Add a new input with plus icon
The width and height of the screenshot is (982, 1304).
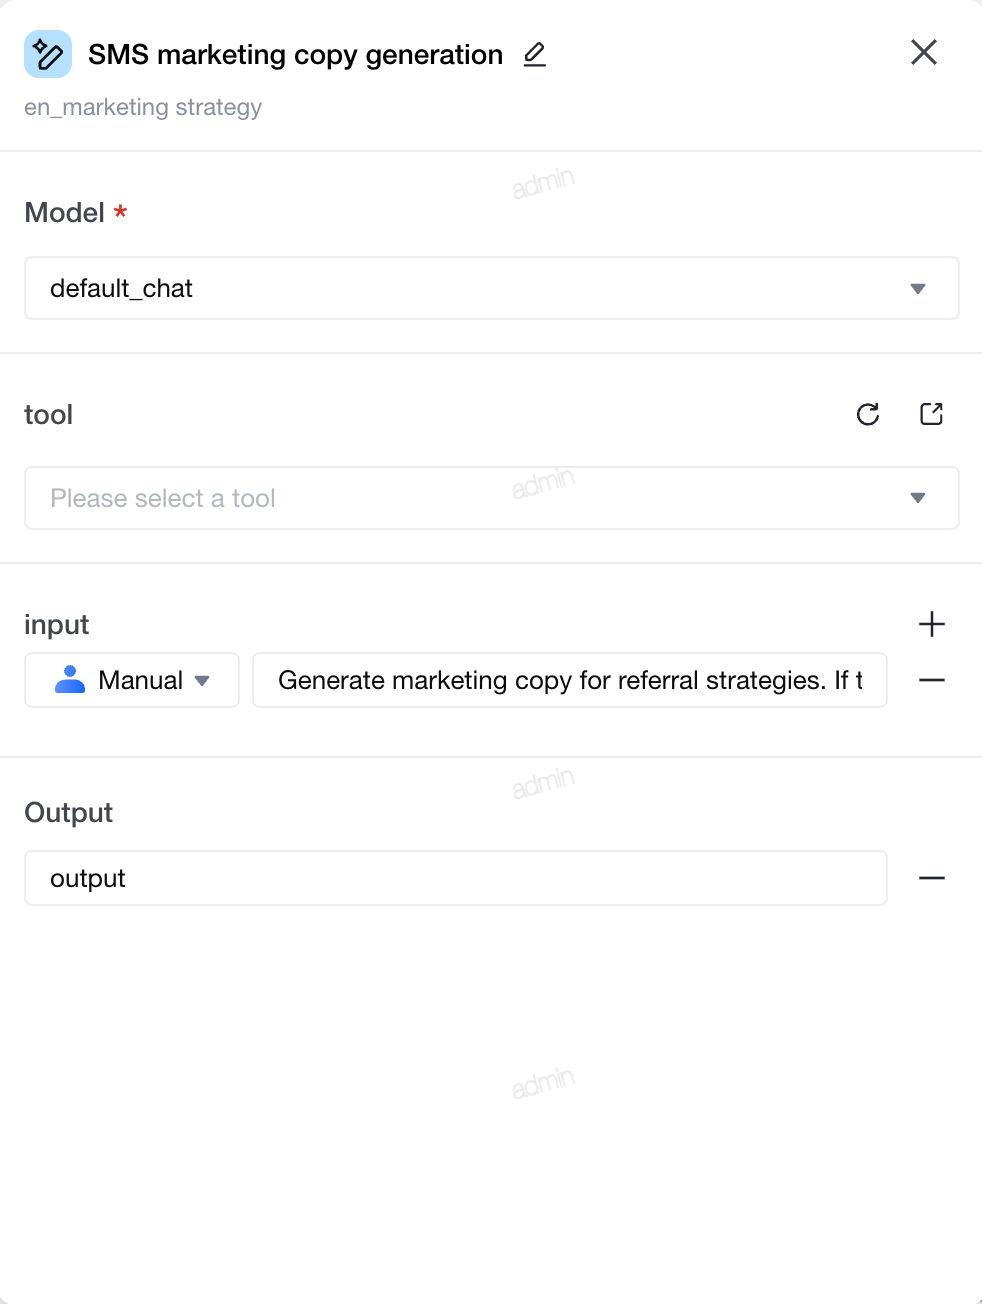(932, 624)
